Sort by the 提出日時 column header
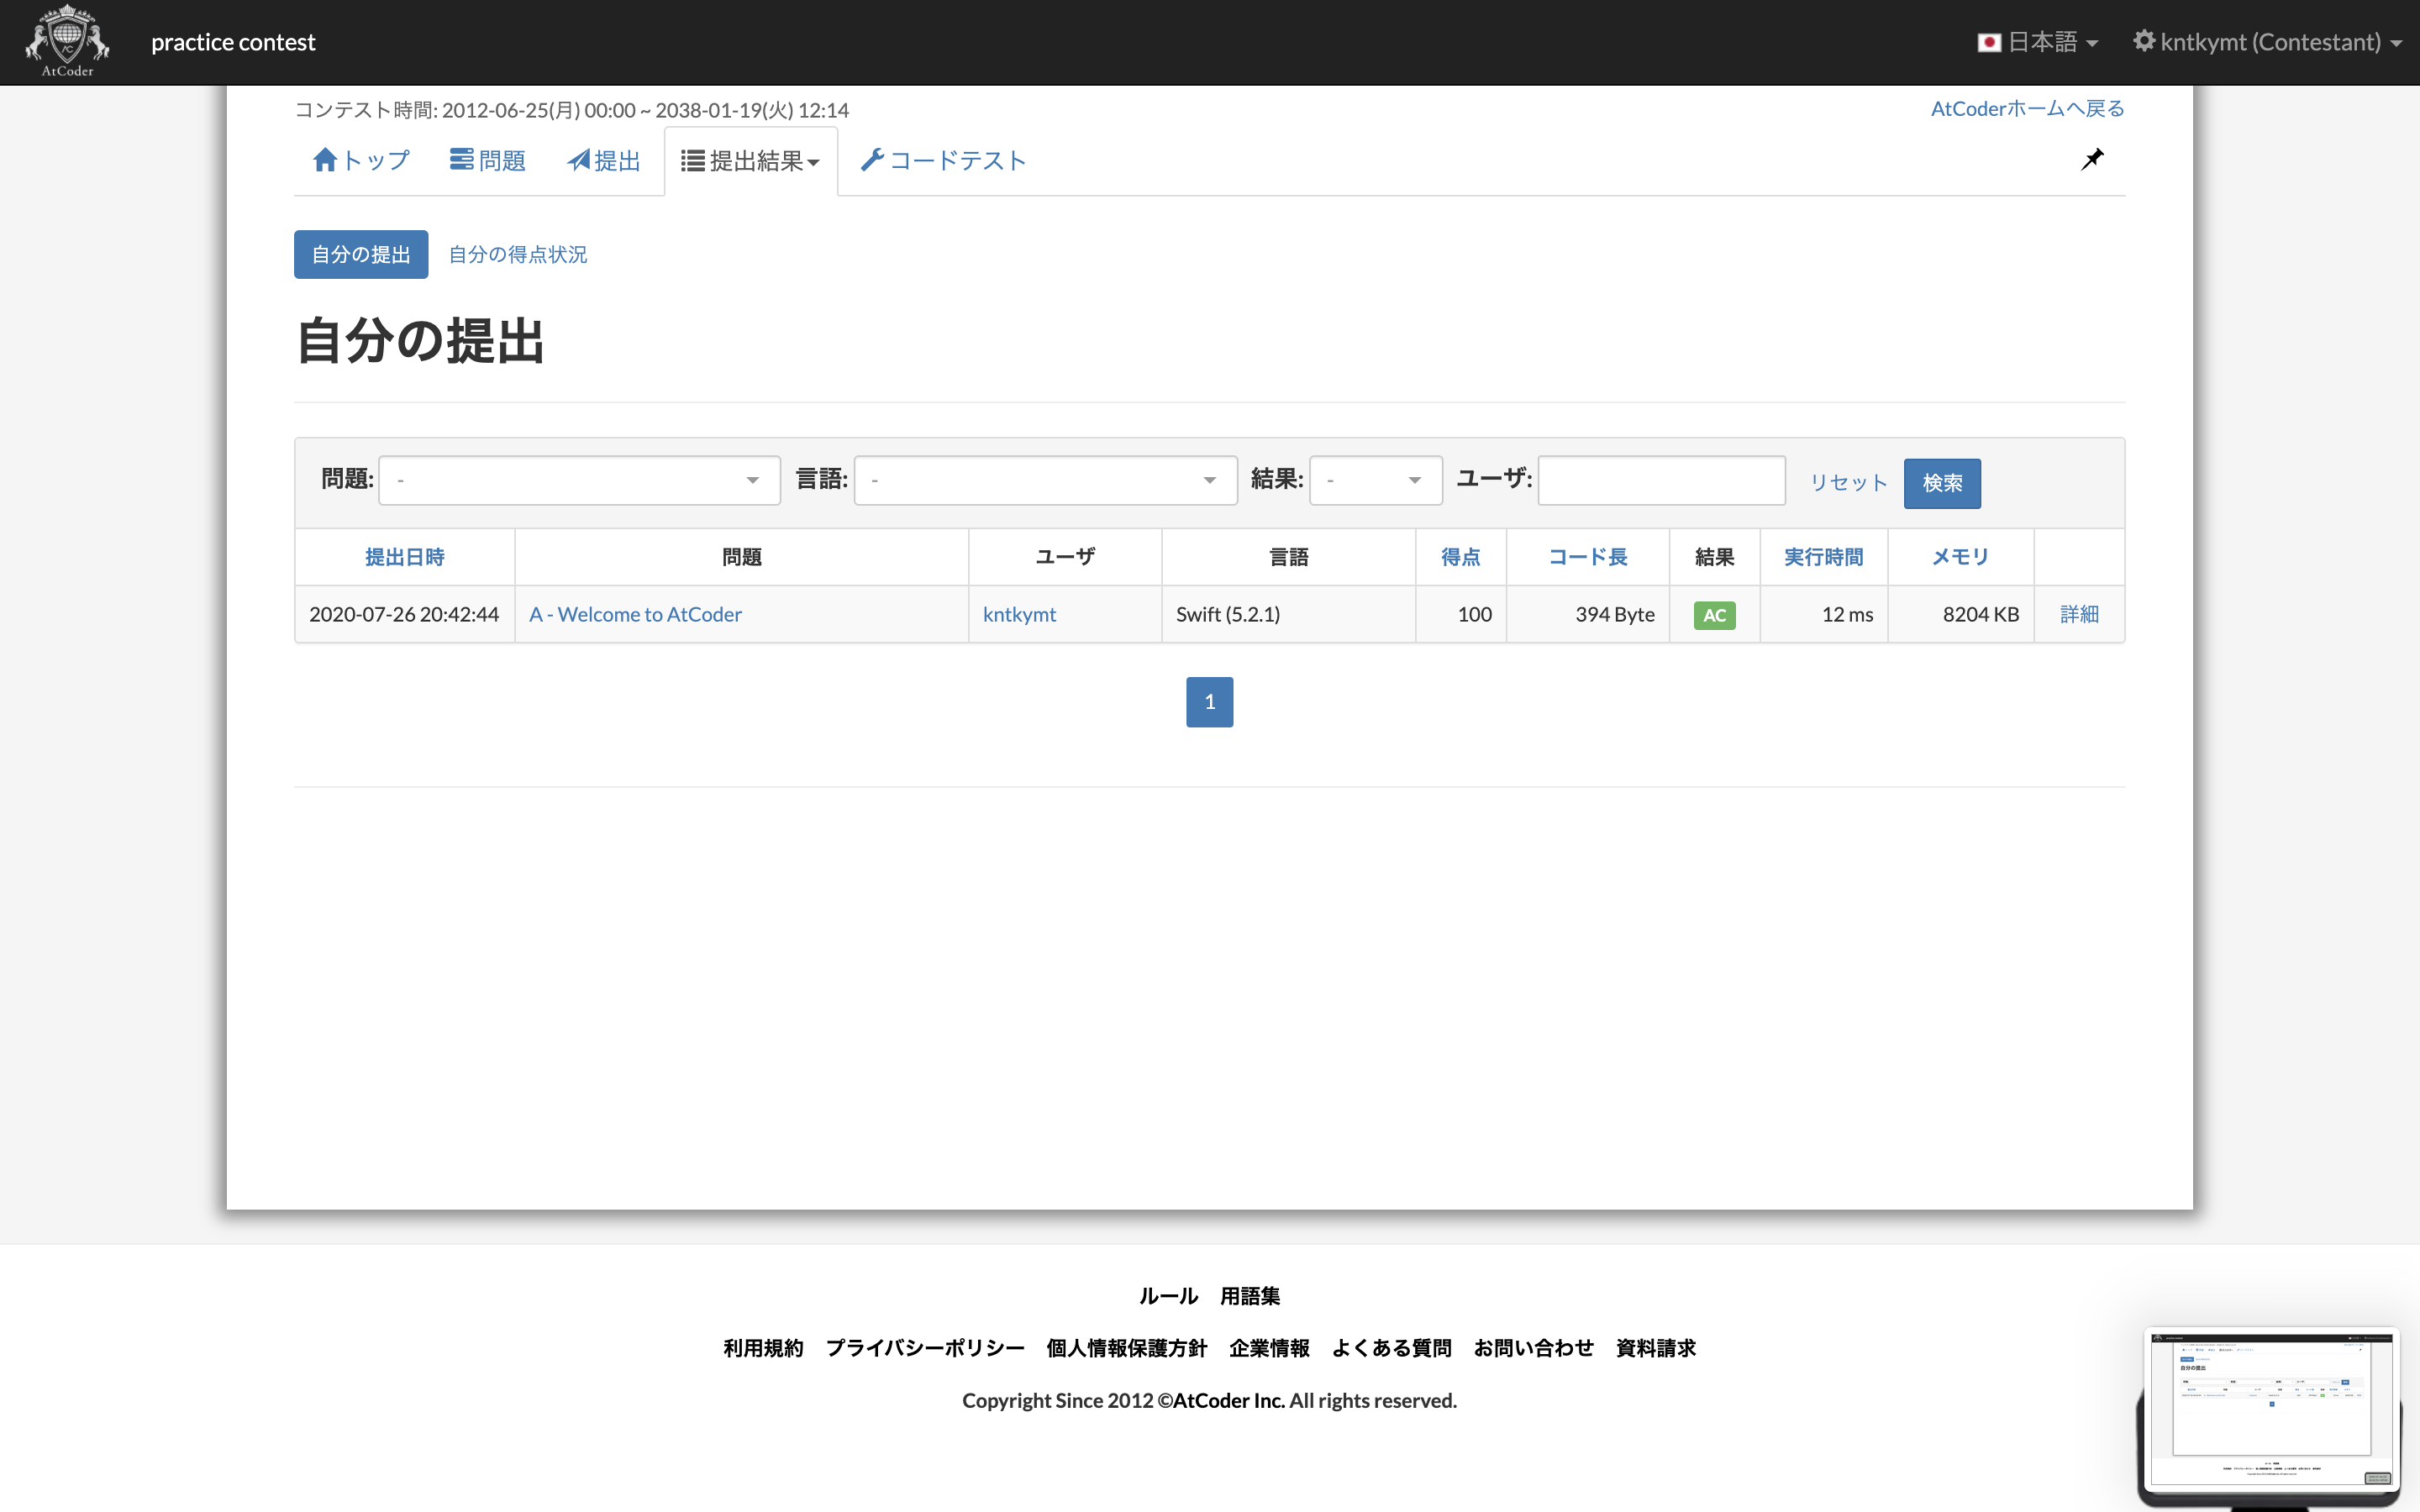 click(404, 557)
